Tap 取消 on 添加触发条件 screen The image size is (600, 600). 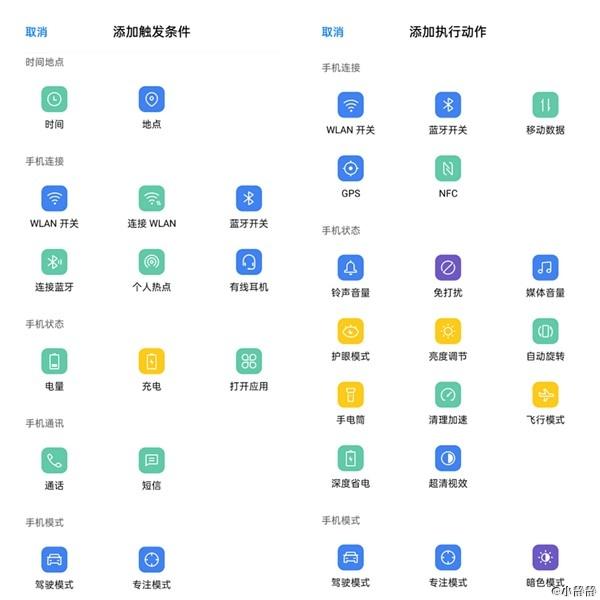(36, 32)
